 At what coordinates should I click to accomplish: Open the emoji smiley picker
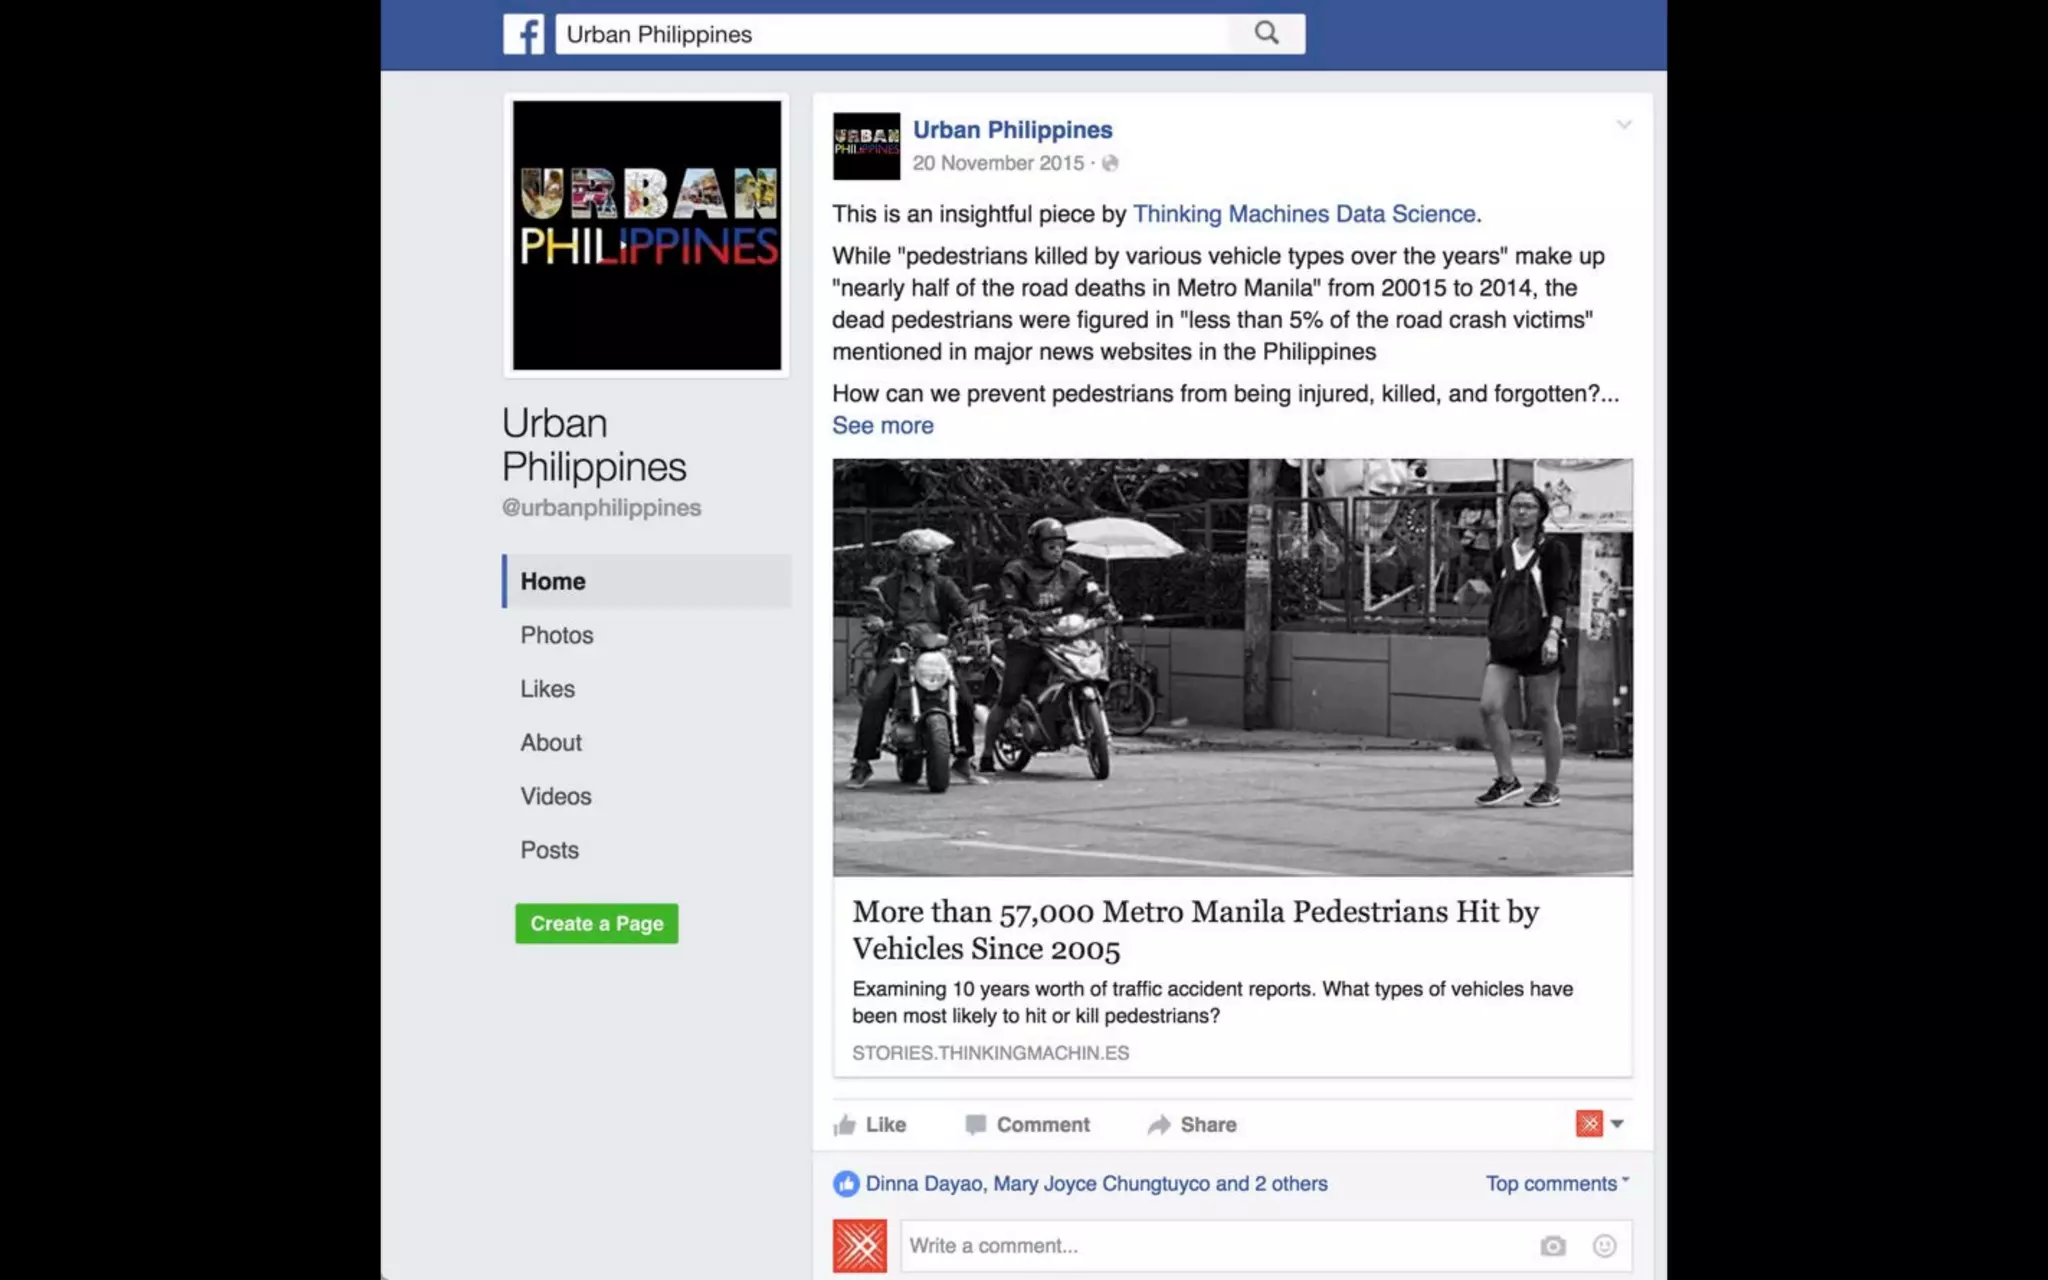coord(1604,1246)
